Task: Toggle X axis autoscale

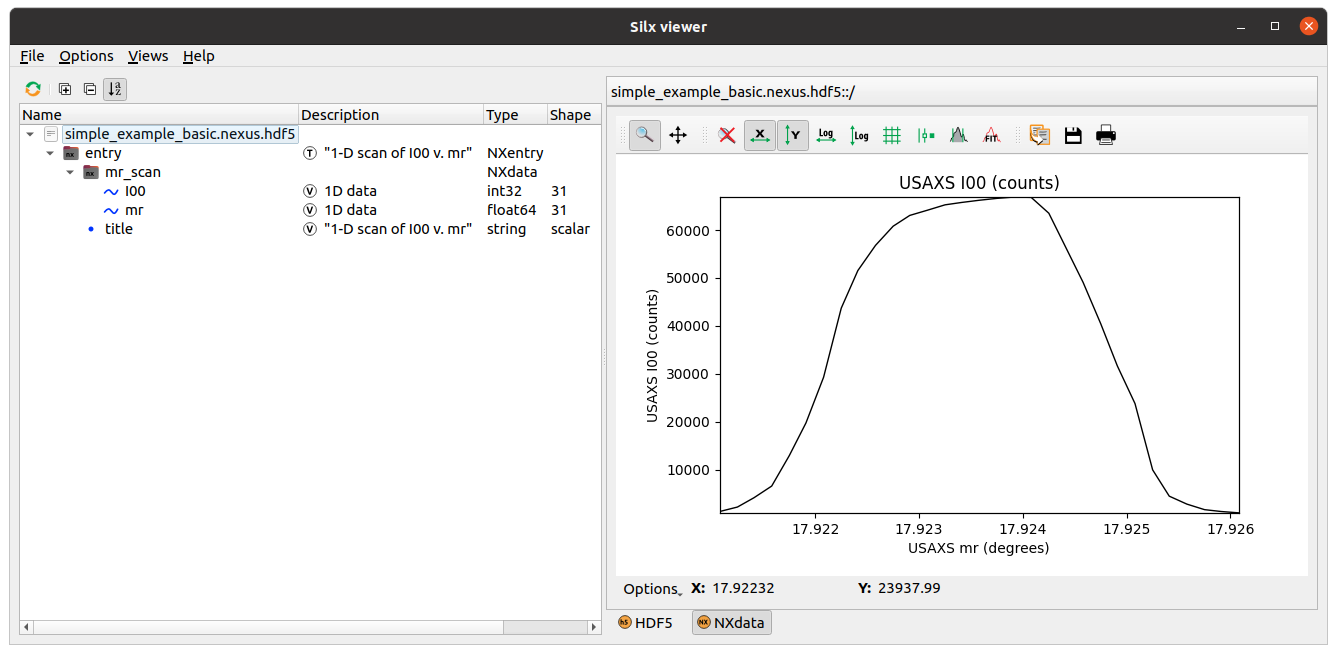Action: (760, 135)
